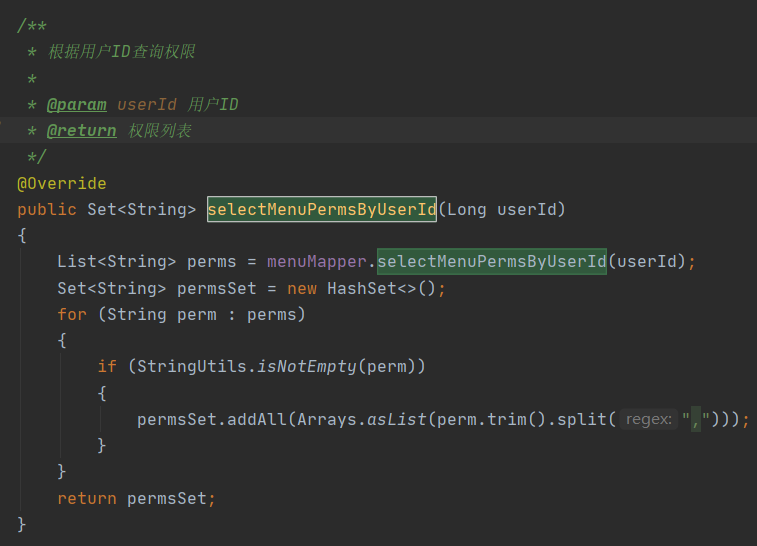Click selectMenuPermsByUserId call on menuMapper

(491, 262)
